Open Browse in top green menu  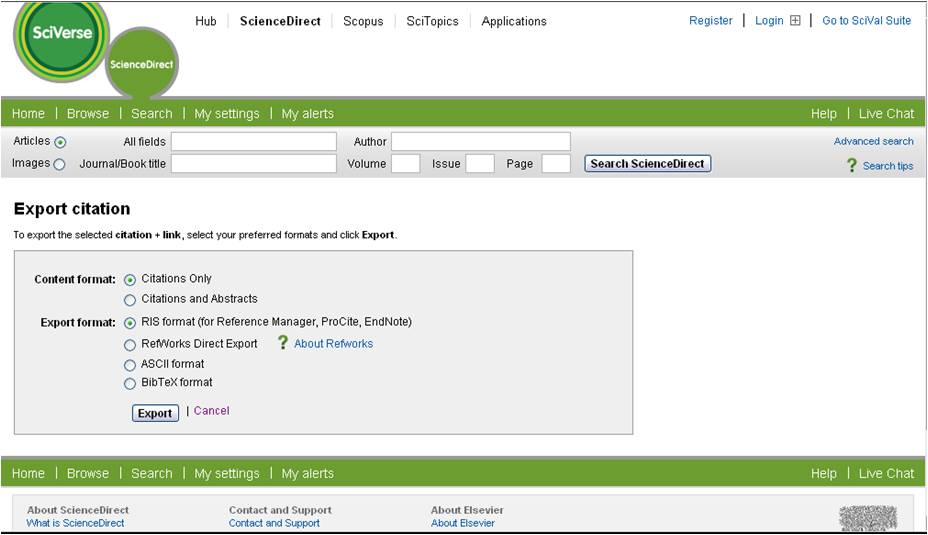tap(88, 114)
